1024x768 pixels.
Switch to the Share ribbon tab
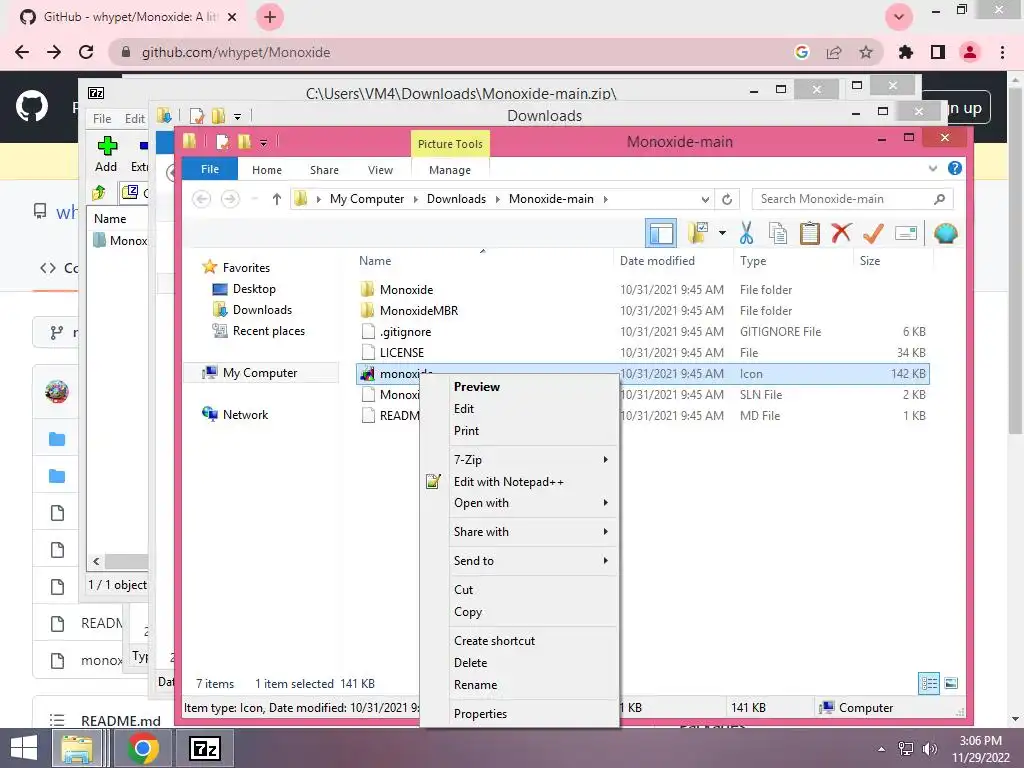pyautogui.click(x=324, y=170)
